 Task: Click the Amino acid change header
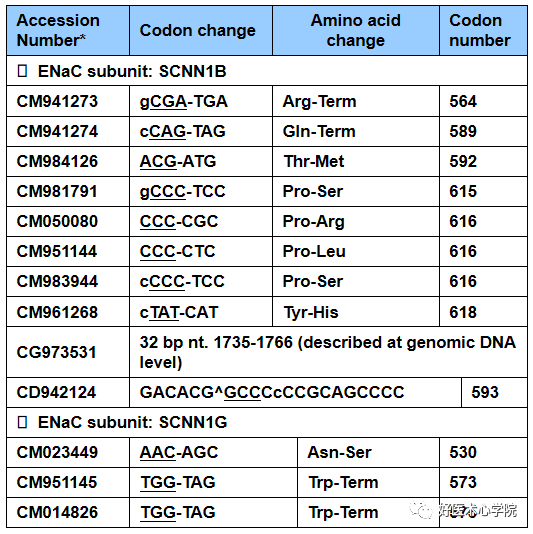coord(356,31)
